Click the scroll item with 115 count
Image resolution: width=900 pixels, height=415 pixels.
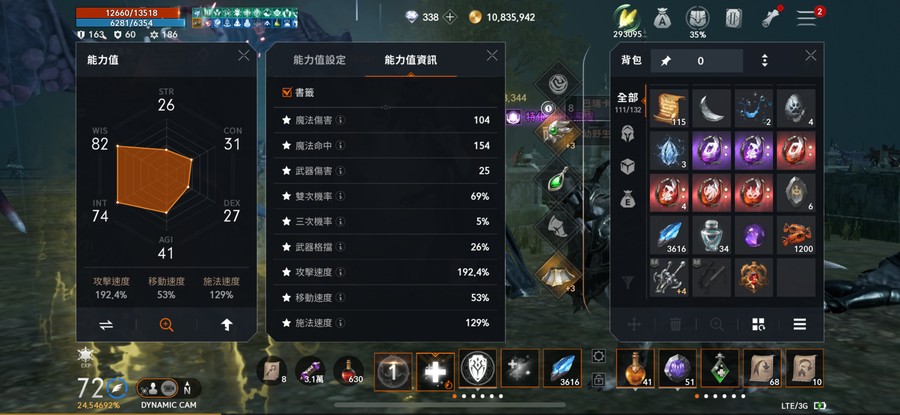669,108
